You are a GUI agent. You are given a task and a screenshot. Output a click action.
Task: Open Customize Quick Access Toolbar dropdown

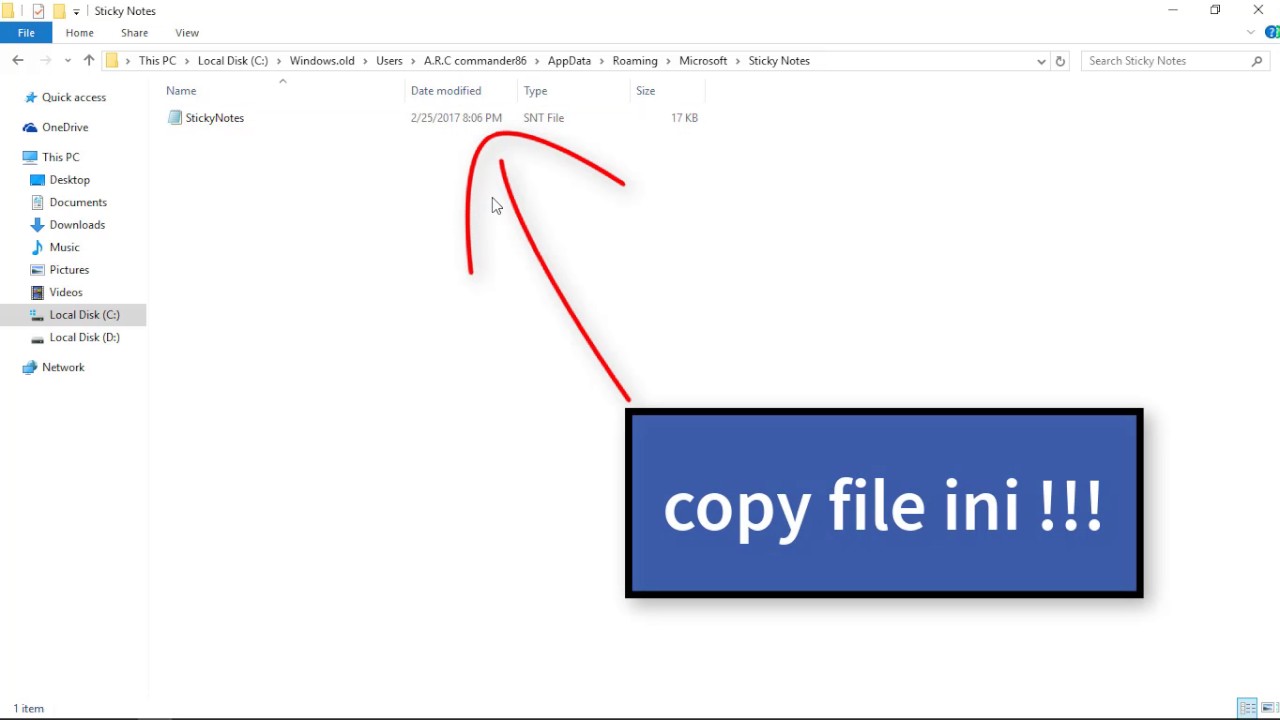coord(76,12)
